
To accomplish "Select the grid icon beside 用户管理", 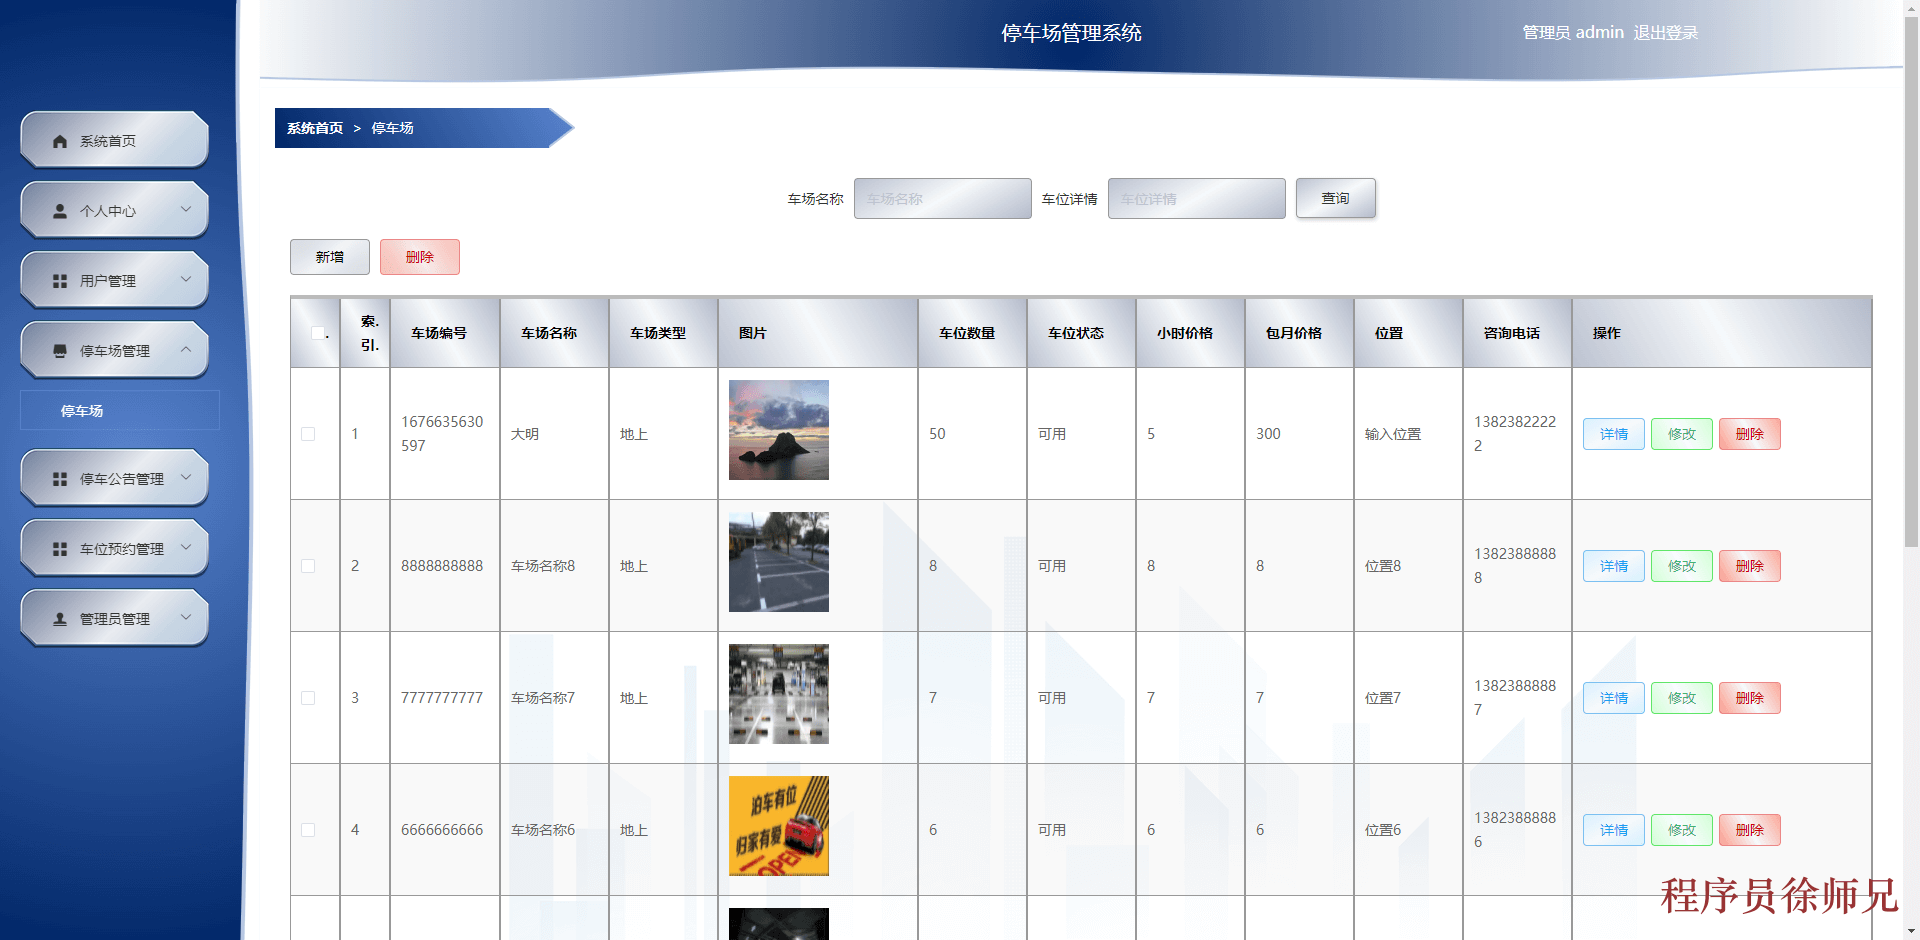I will click(x=60, y=279).
